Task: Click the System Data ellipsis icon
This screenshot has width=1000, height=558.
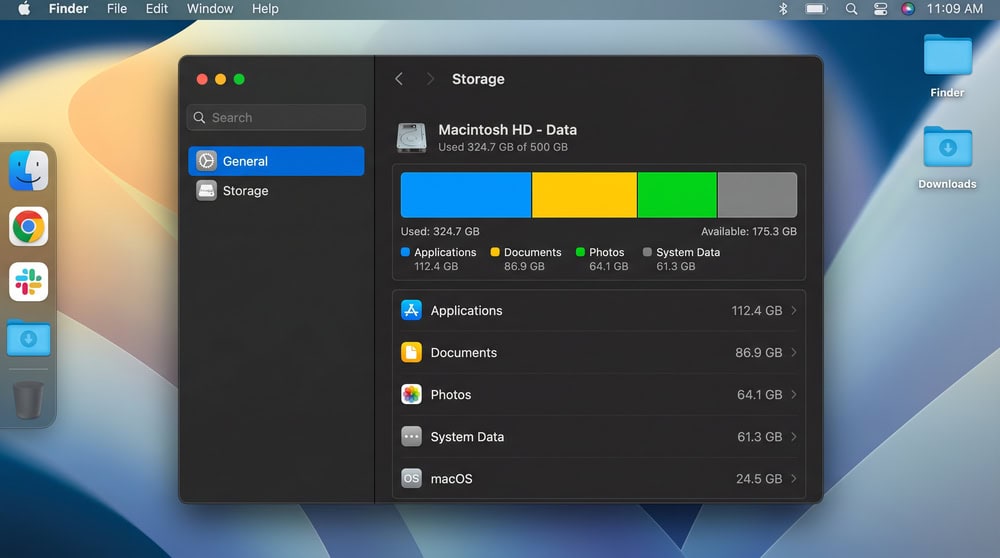Action: [411, 437]
